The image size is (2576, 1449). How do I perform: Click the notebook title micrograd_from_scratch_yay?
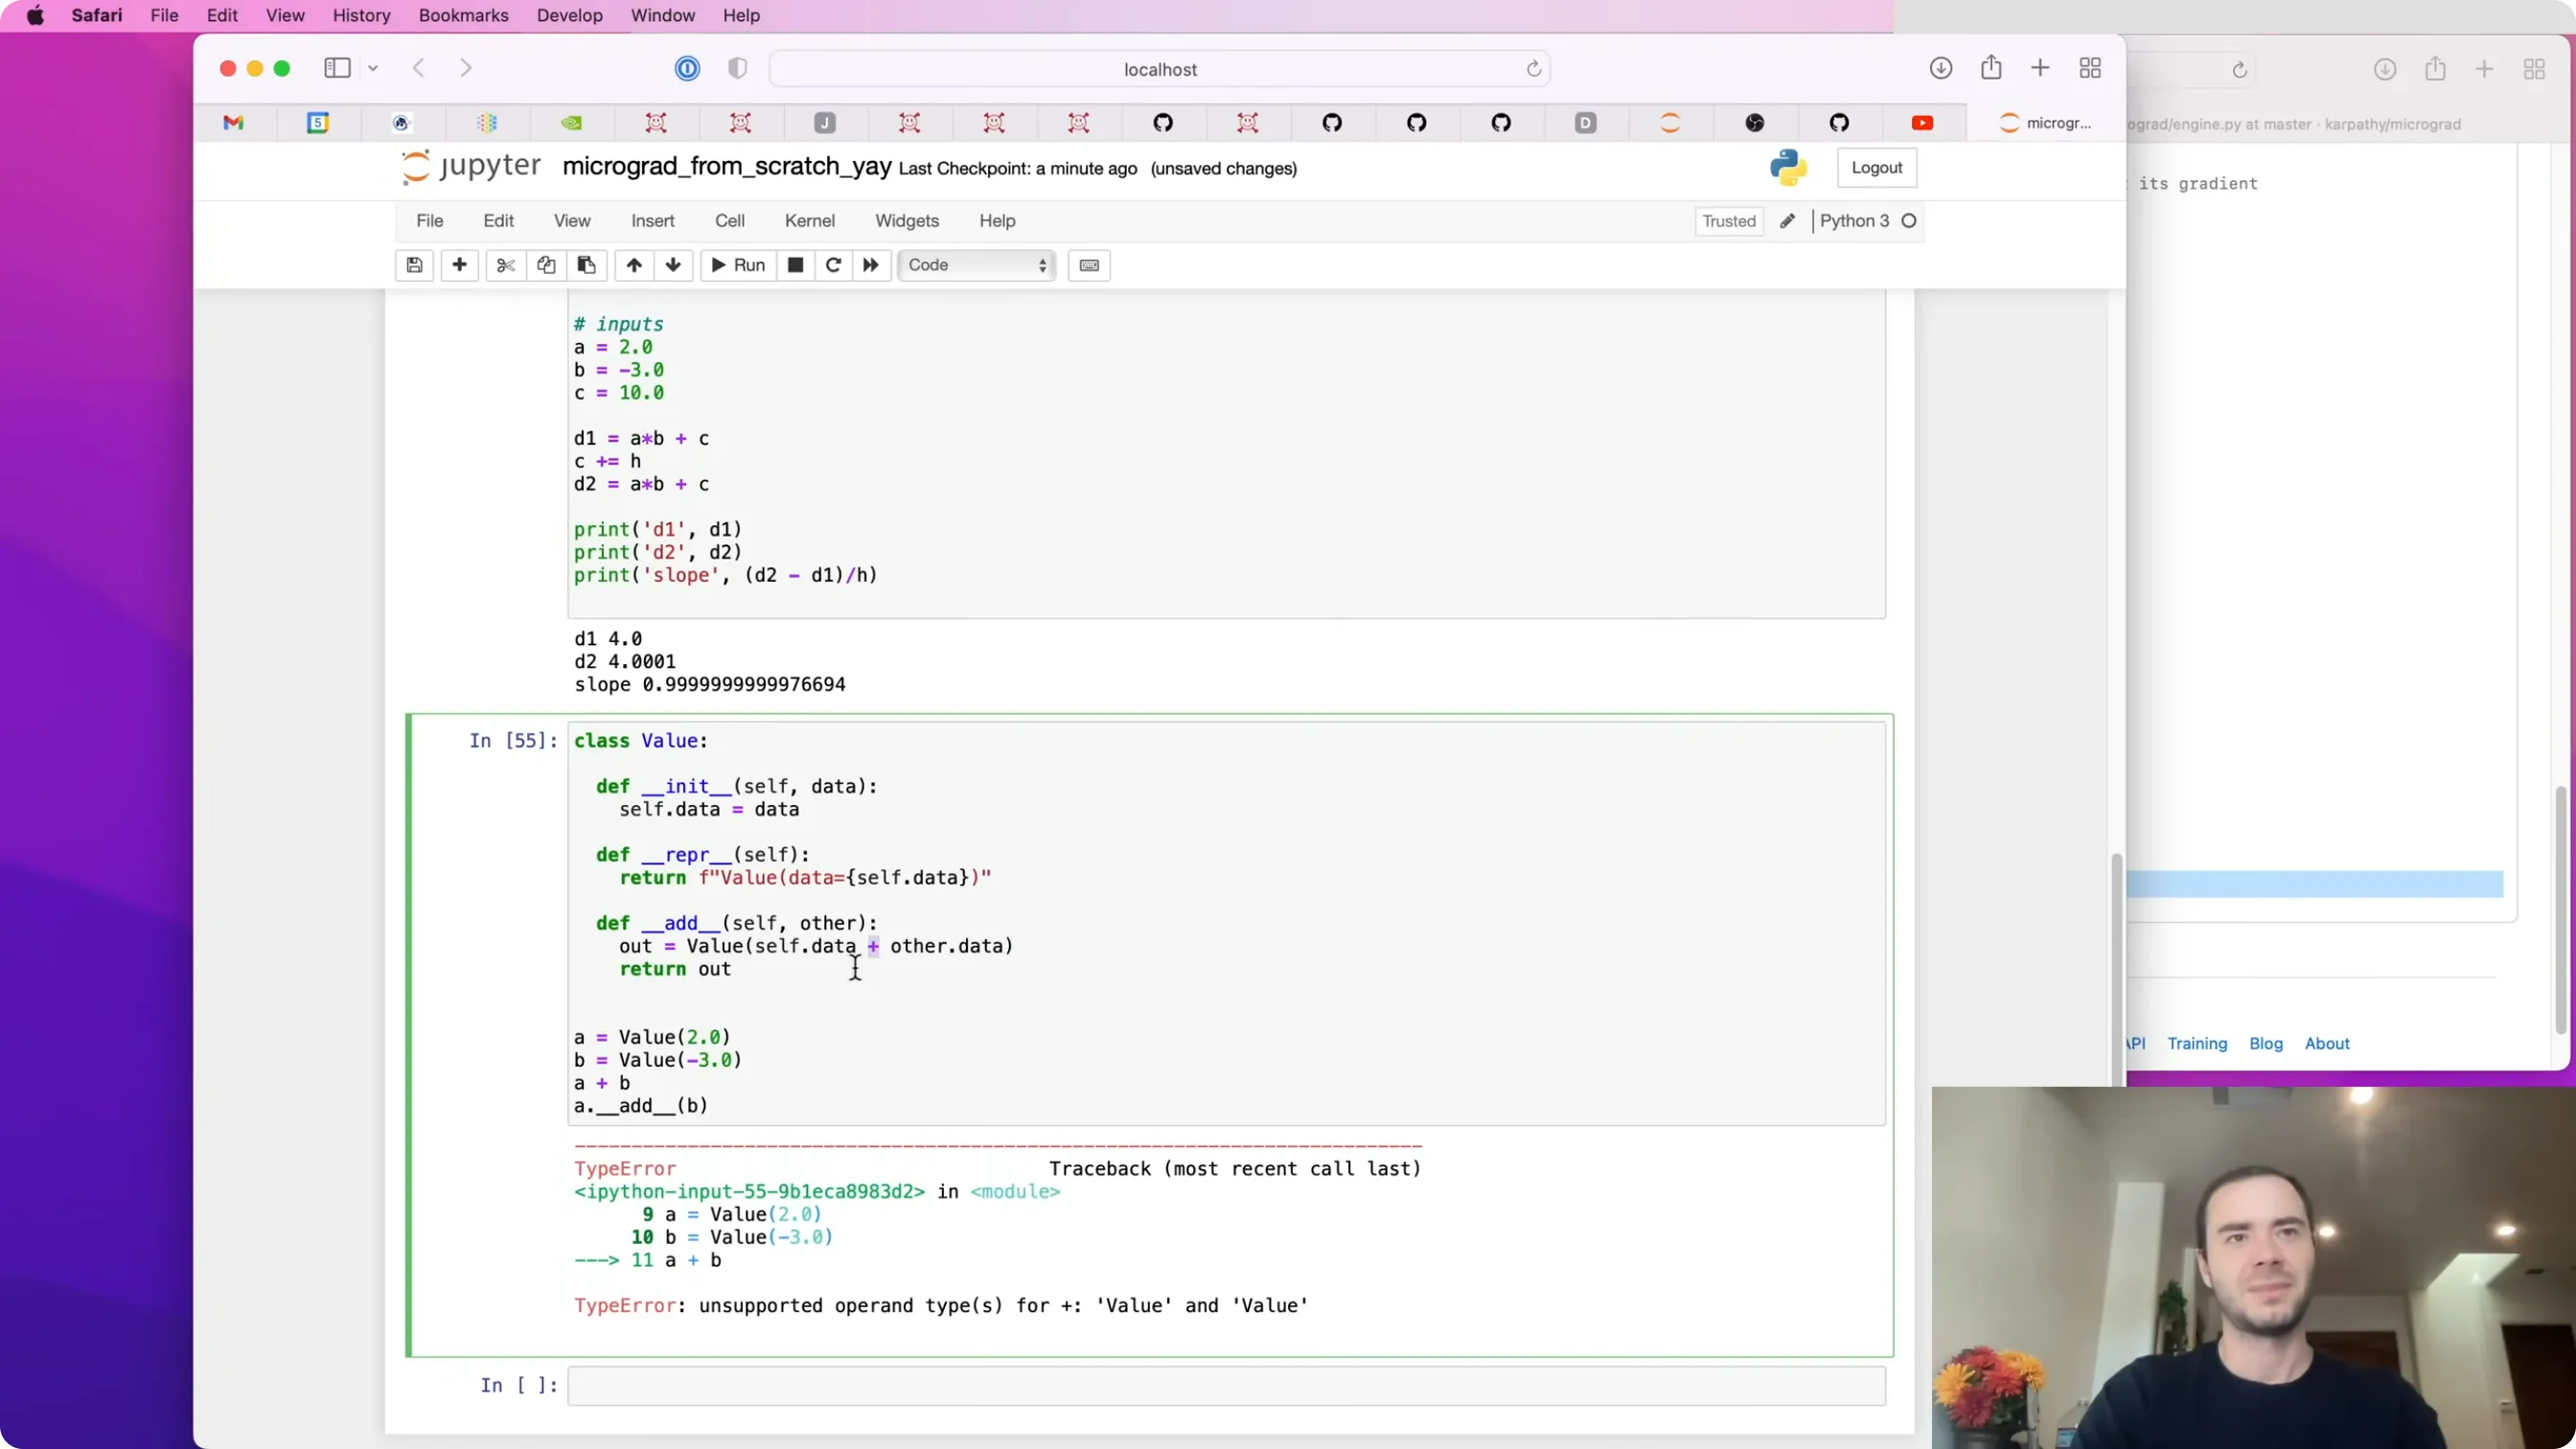[x=726, y=166]
